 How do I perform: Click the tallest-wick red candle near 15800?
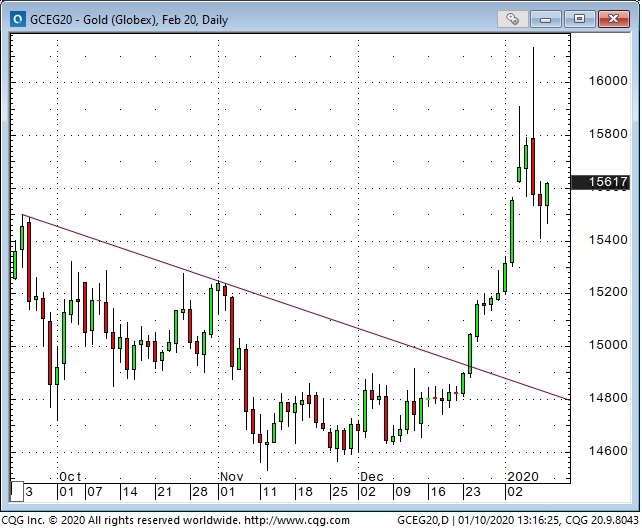point(533,166)
